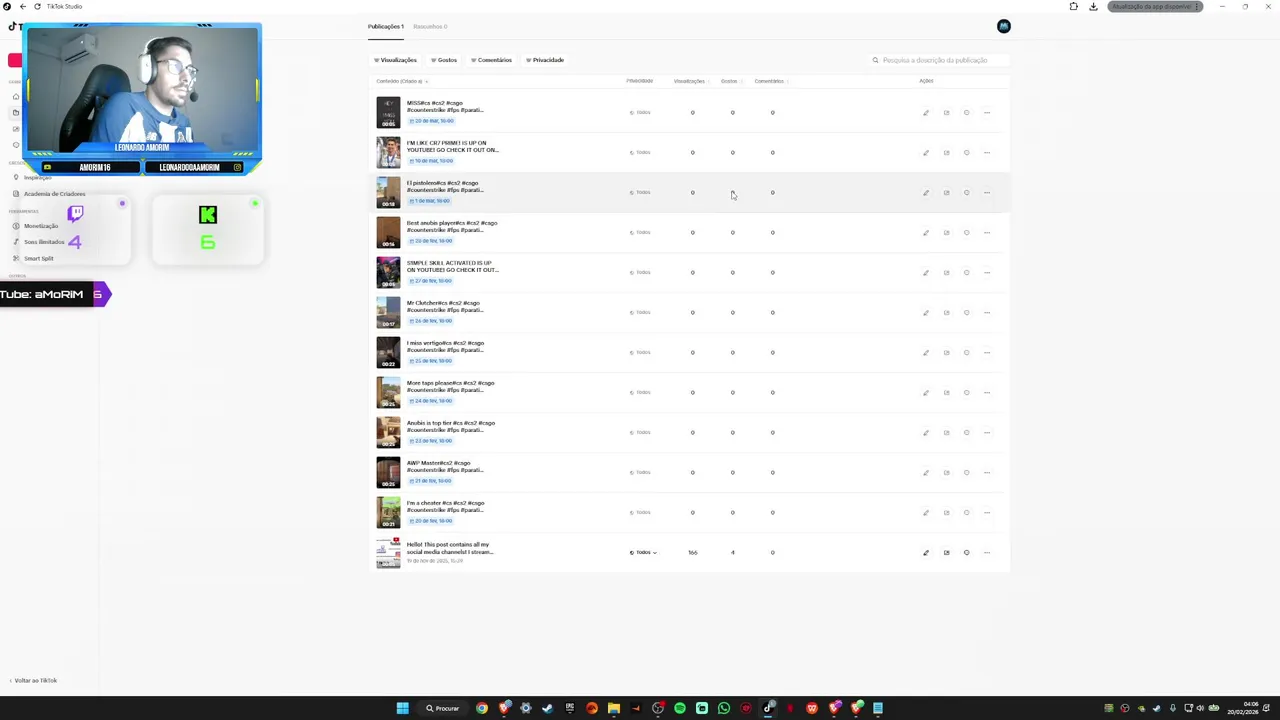Edit the 'SIMPLE SKILL ACTIVATED' post
The image size is (1280, 720).
click(926, 273)
